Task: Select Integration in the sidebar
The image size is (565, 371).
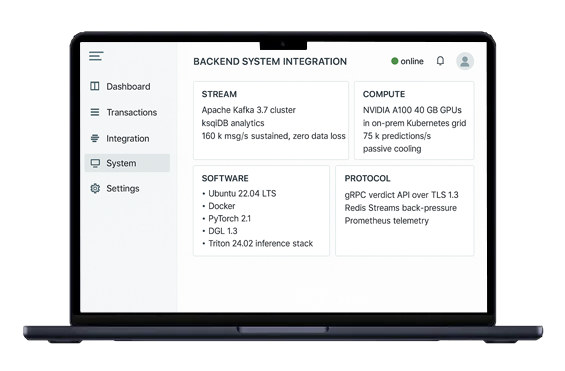Action: pos(127,139)
